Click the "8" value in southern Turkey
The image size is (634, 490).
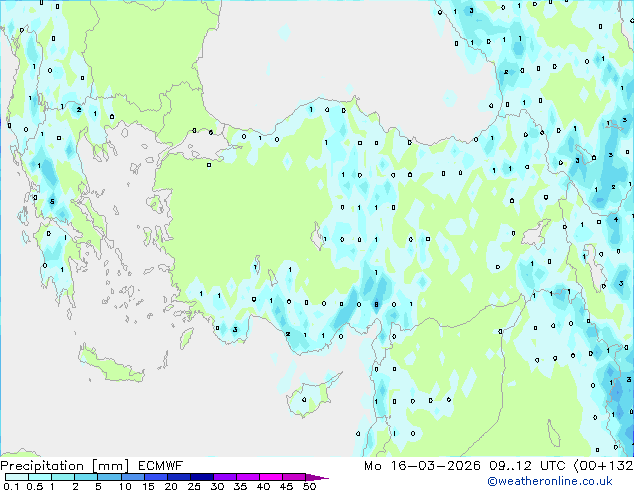[x=376, y=304]
